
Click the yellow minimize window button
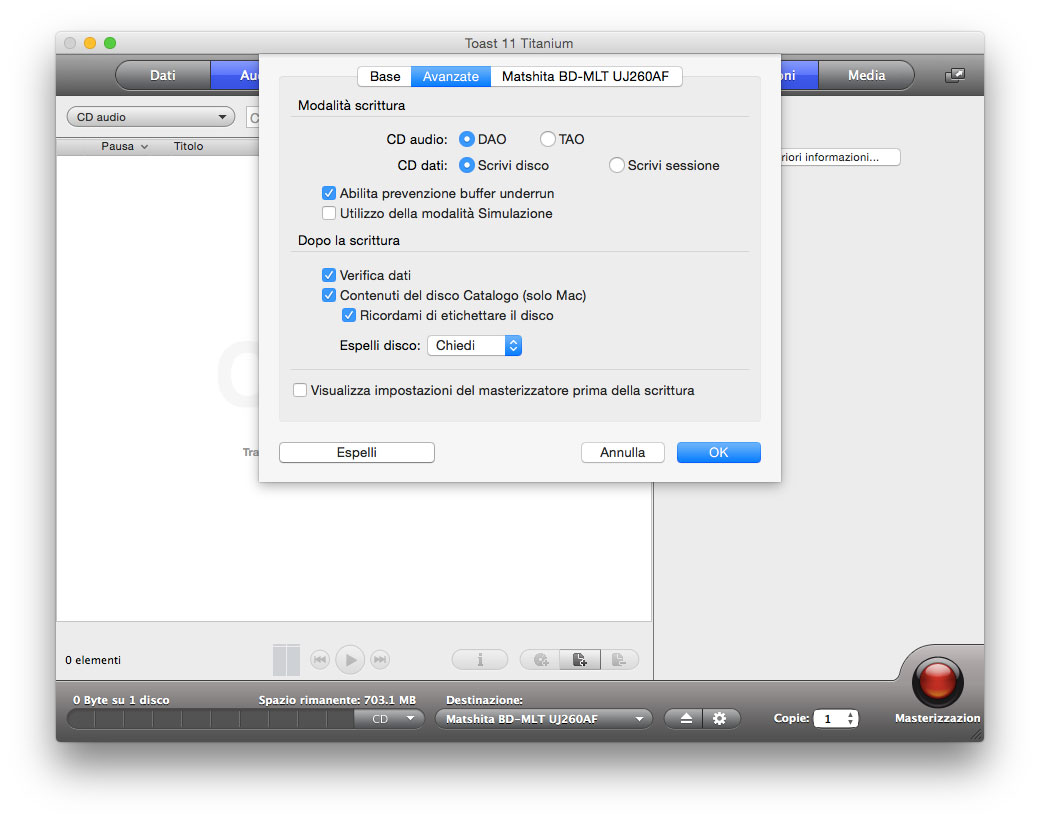click(90, 43)
